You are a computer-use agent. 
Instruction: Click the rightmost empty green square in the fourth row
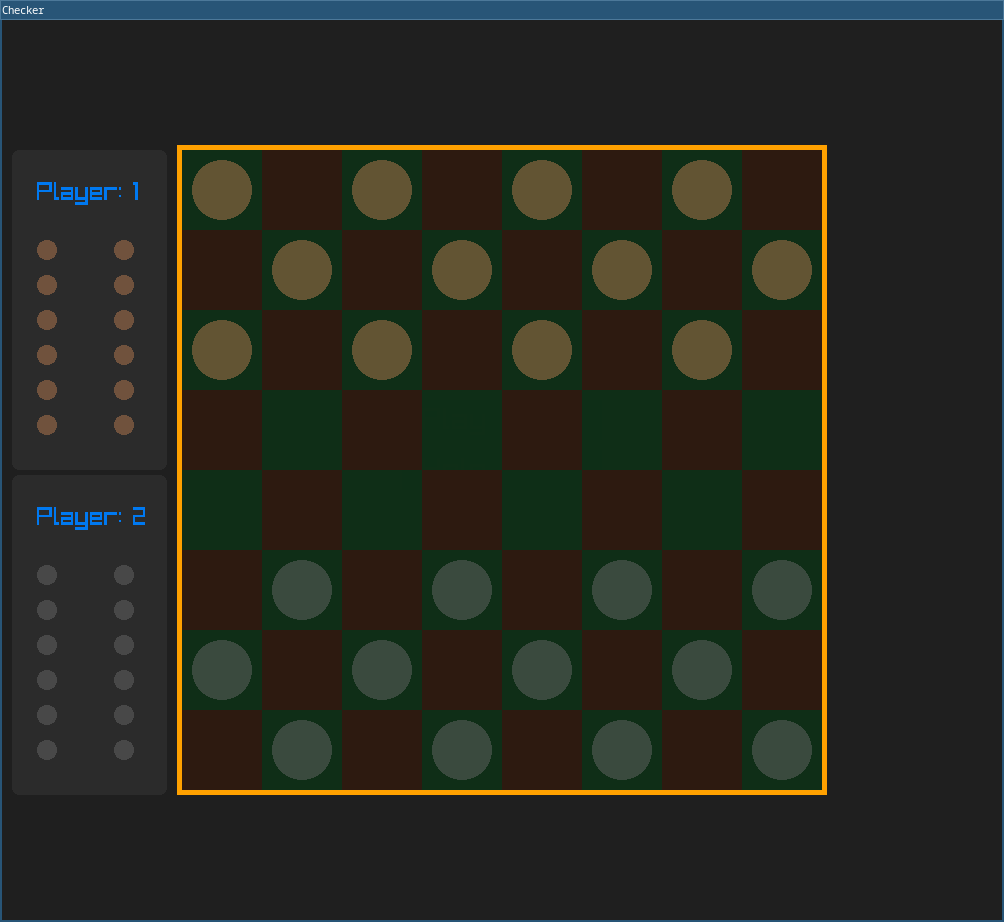[x=782, y=430]
